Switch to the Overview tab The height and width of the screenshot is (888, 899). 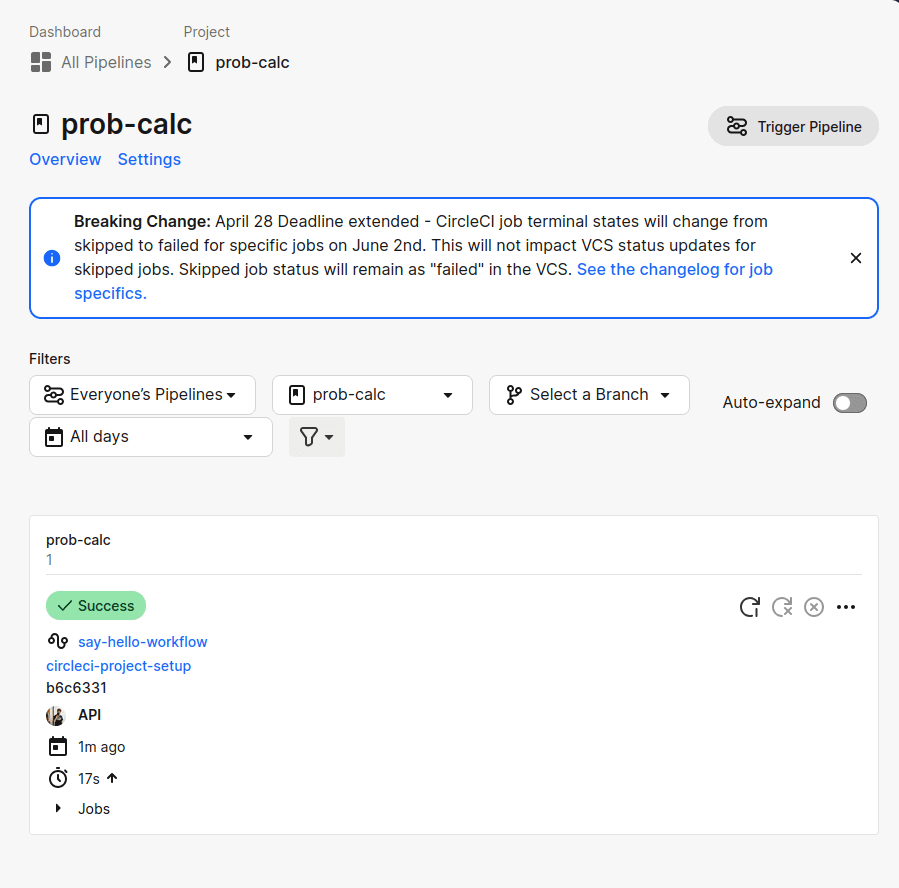pos(65,159)
